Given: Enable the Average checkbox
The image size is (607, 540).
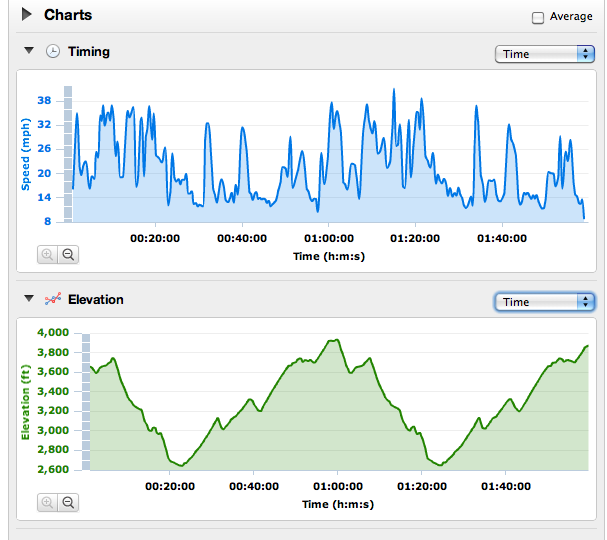Looking at the screenshot, I should tap(538, 18).
